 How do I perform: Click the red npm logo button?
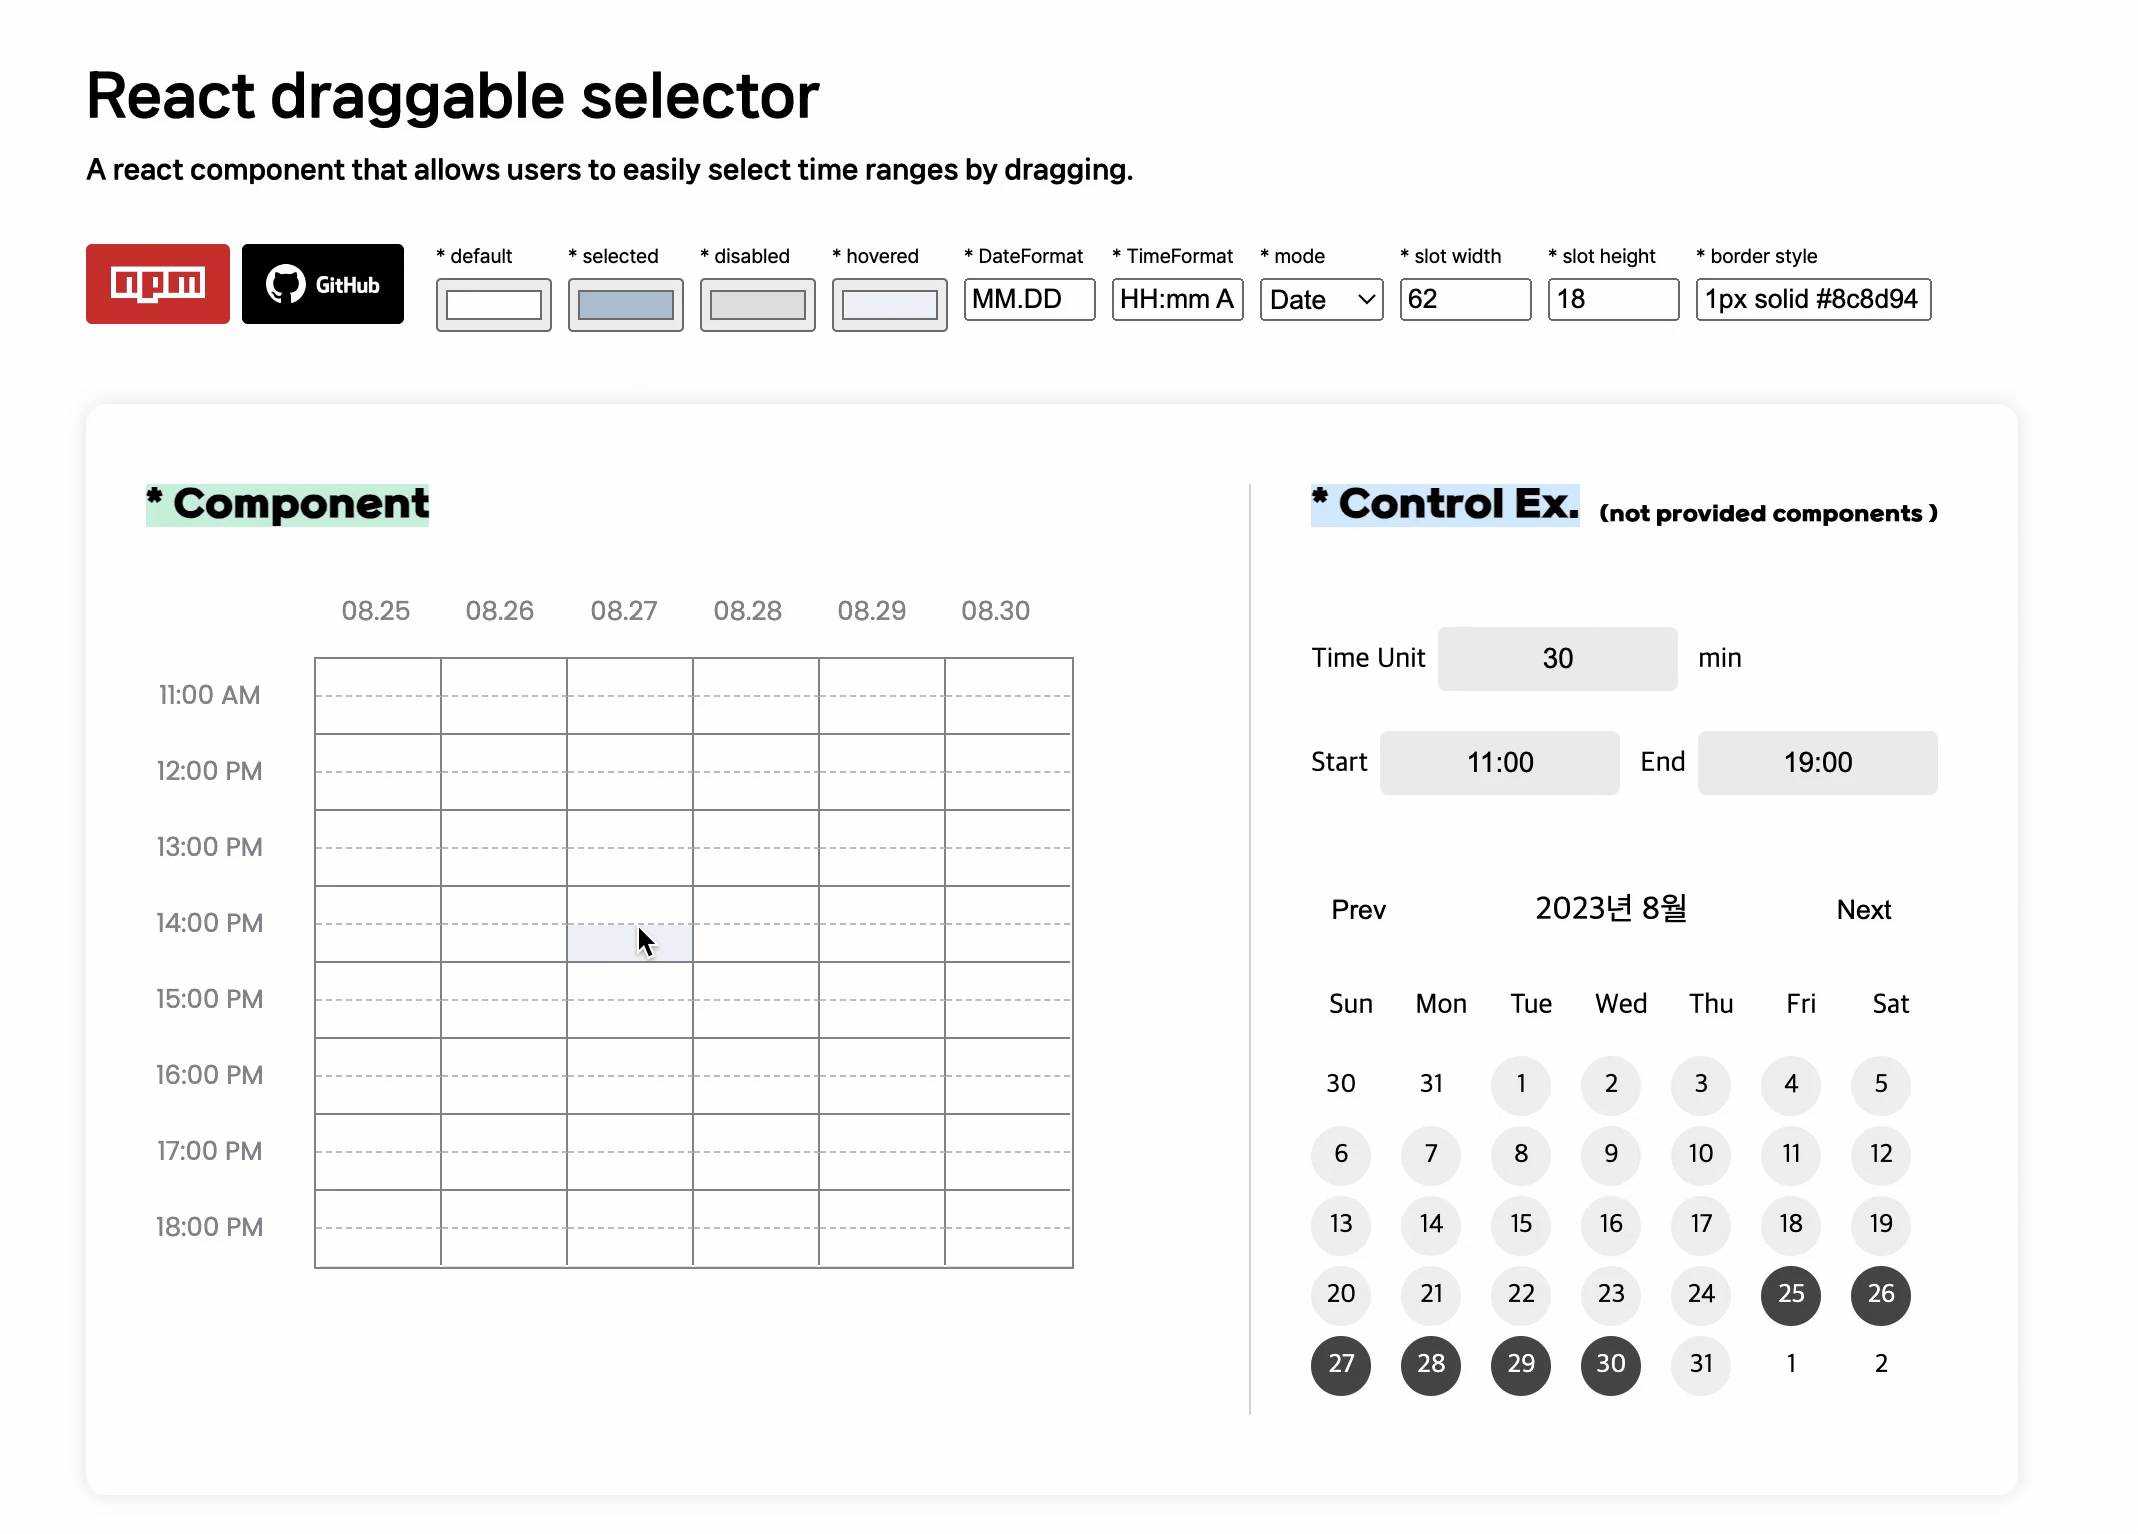tap(157, 284)
